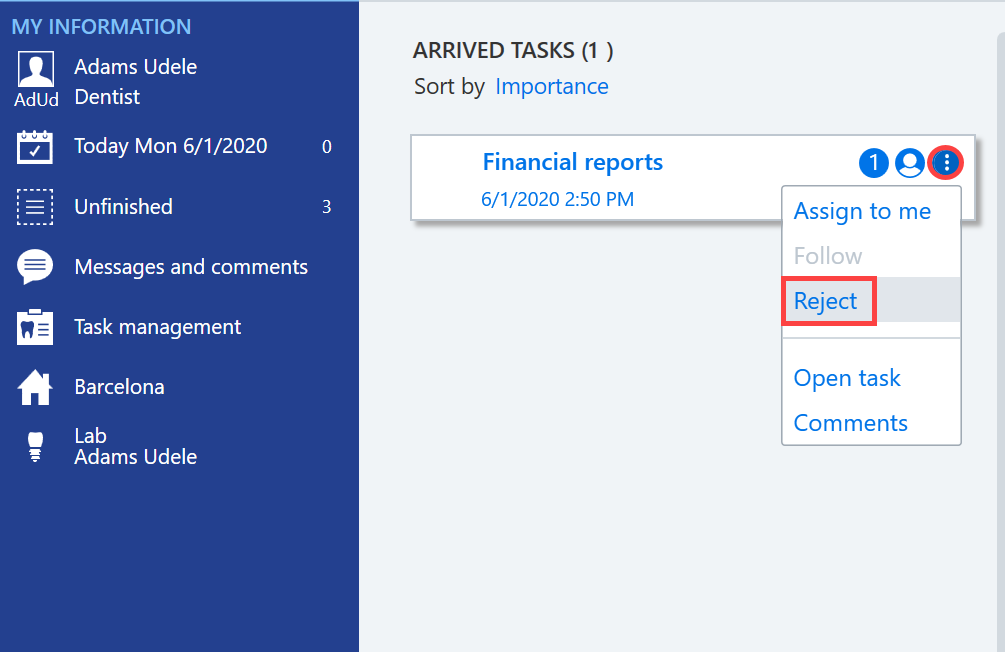Change sorting via the Importance link
Image resolution: width=1005 pixels, height=652 pixels.
pos(552,87)
